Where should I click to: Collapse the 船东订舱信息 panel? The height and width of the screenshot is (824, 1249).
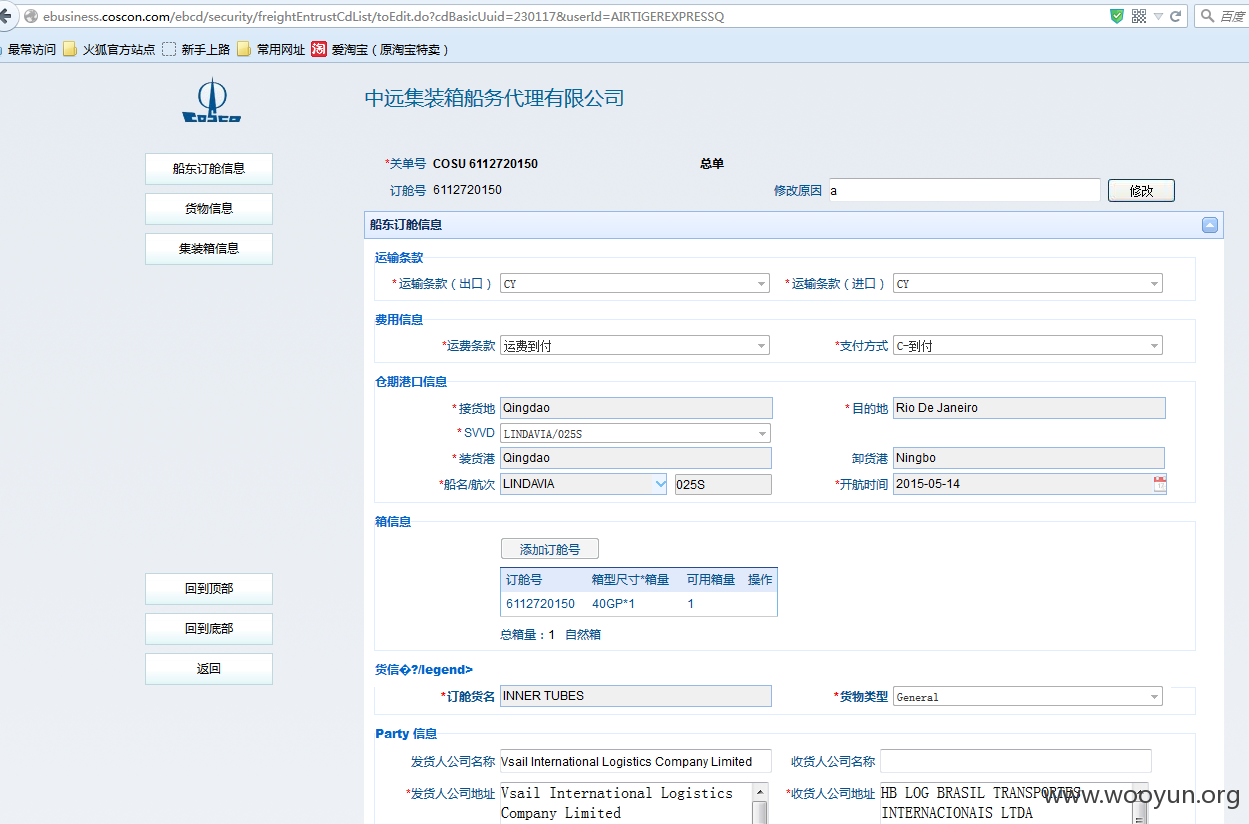pos(1210,225)
